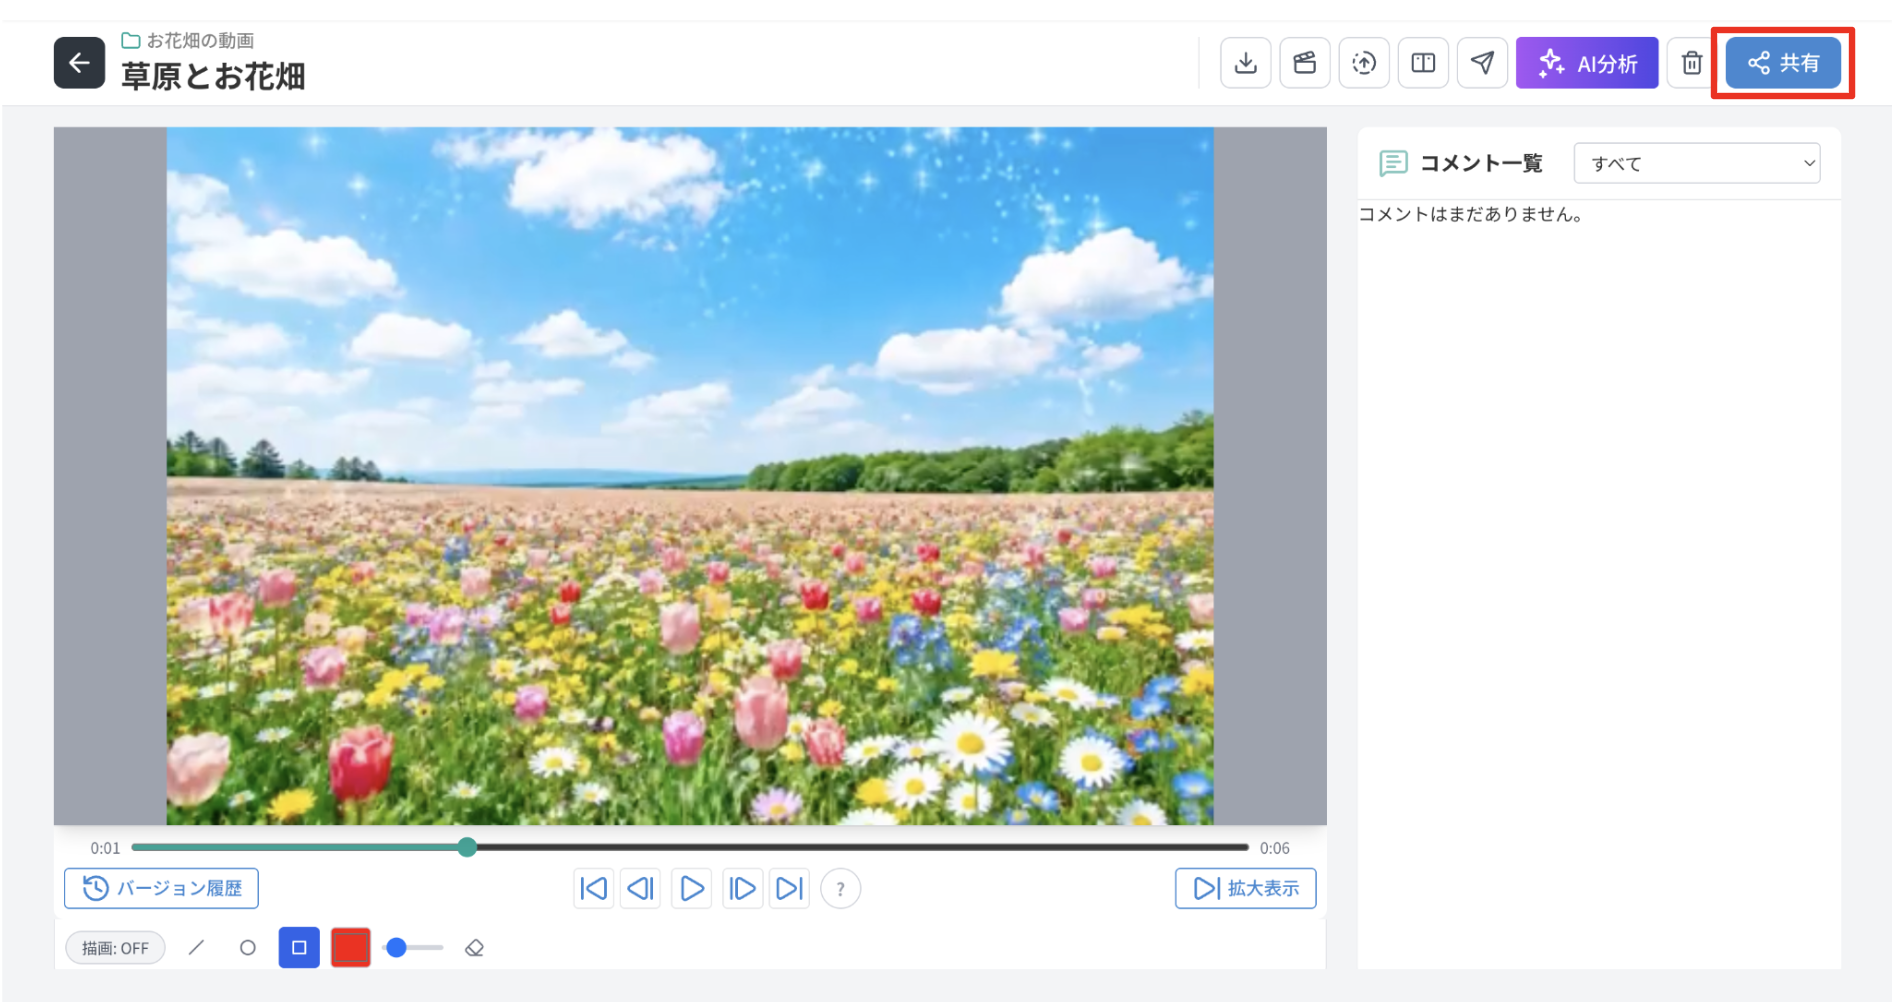This screenshot has width=1892, height=1002.
Task: Click the flower field video preview
Action: pyautogui.click(x=690, y=476)
